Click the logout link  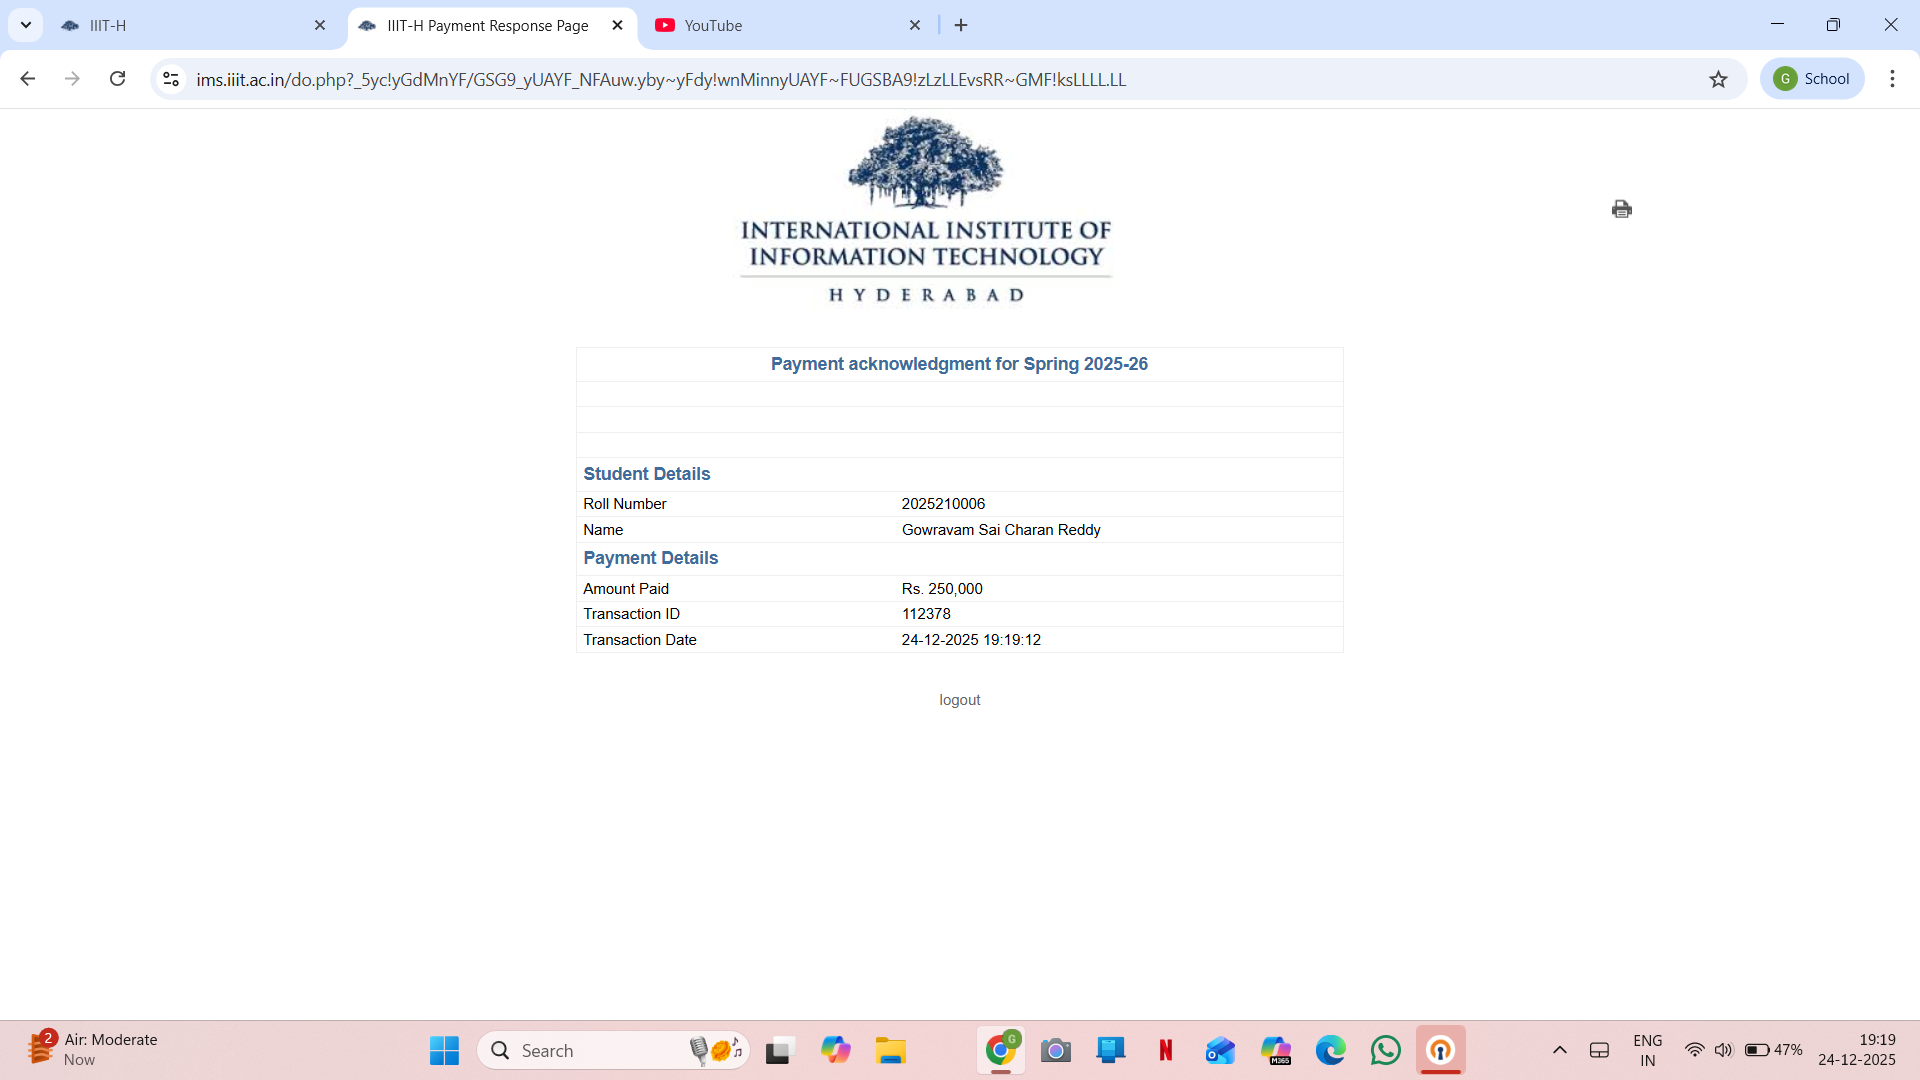pyautogui.click(x=959, y=700)
